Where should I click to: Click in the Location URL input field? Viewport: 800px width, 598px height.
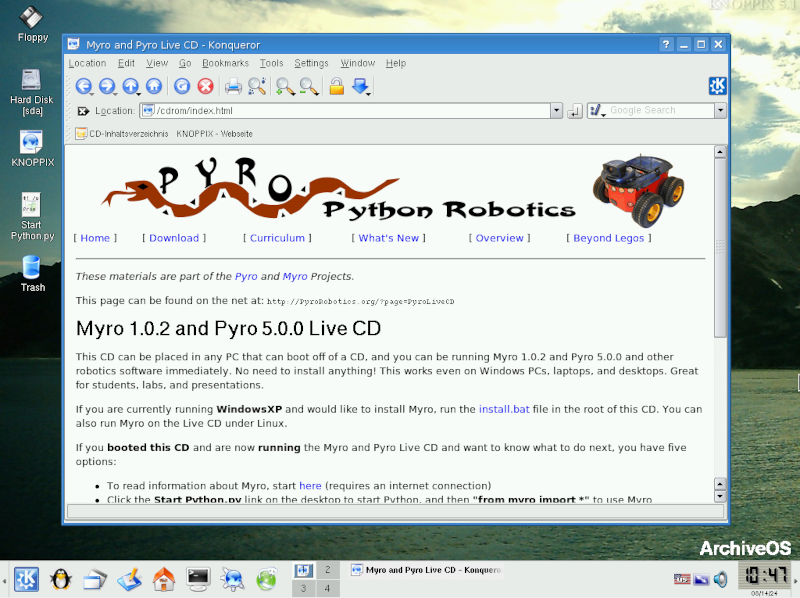(x=345, y=111)
